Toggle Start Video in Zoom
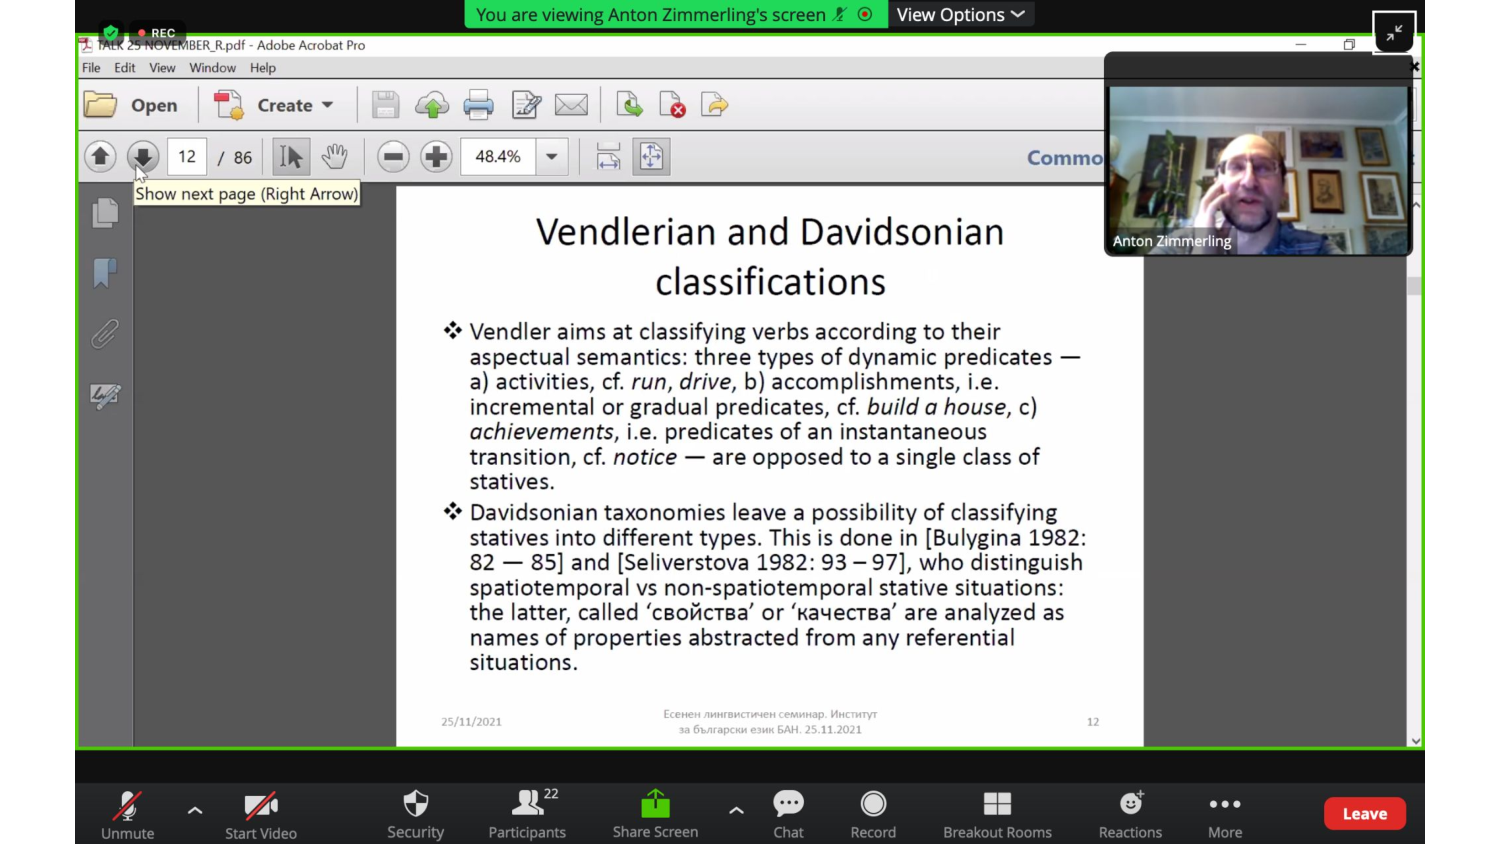This screenshot has width=1500, height=844. click(x=261, y=814)
